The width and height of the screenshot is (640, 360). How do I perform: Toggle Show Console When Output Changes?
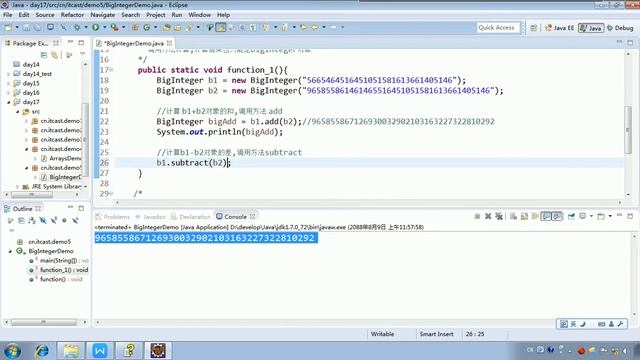546,216
